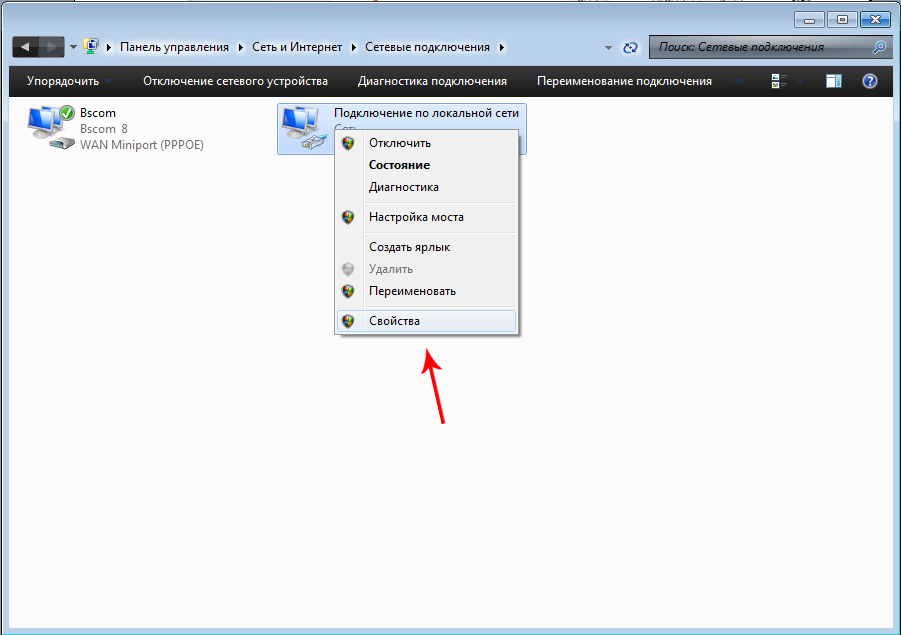Viewport: 901px width, 635px height.
Task: Open the recent locations dropdown arrow
Action: pos(73,47)
